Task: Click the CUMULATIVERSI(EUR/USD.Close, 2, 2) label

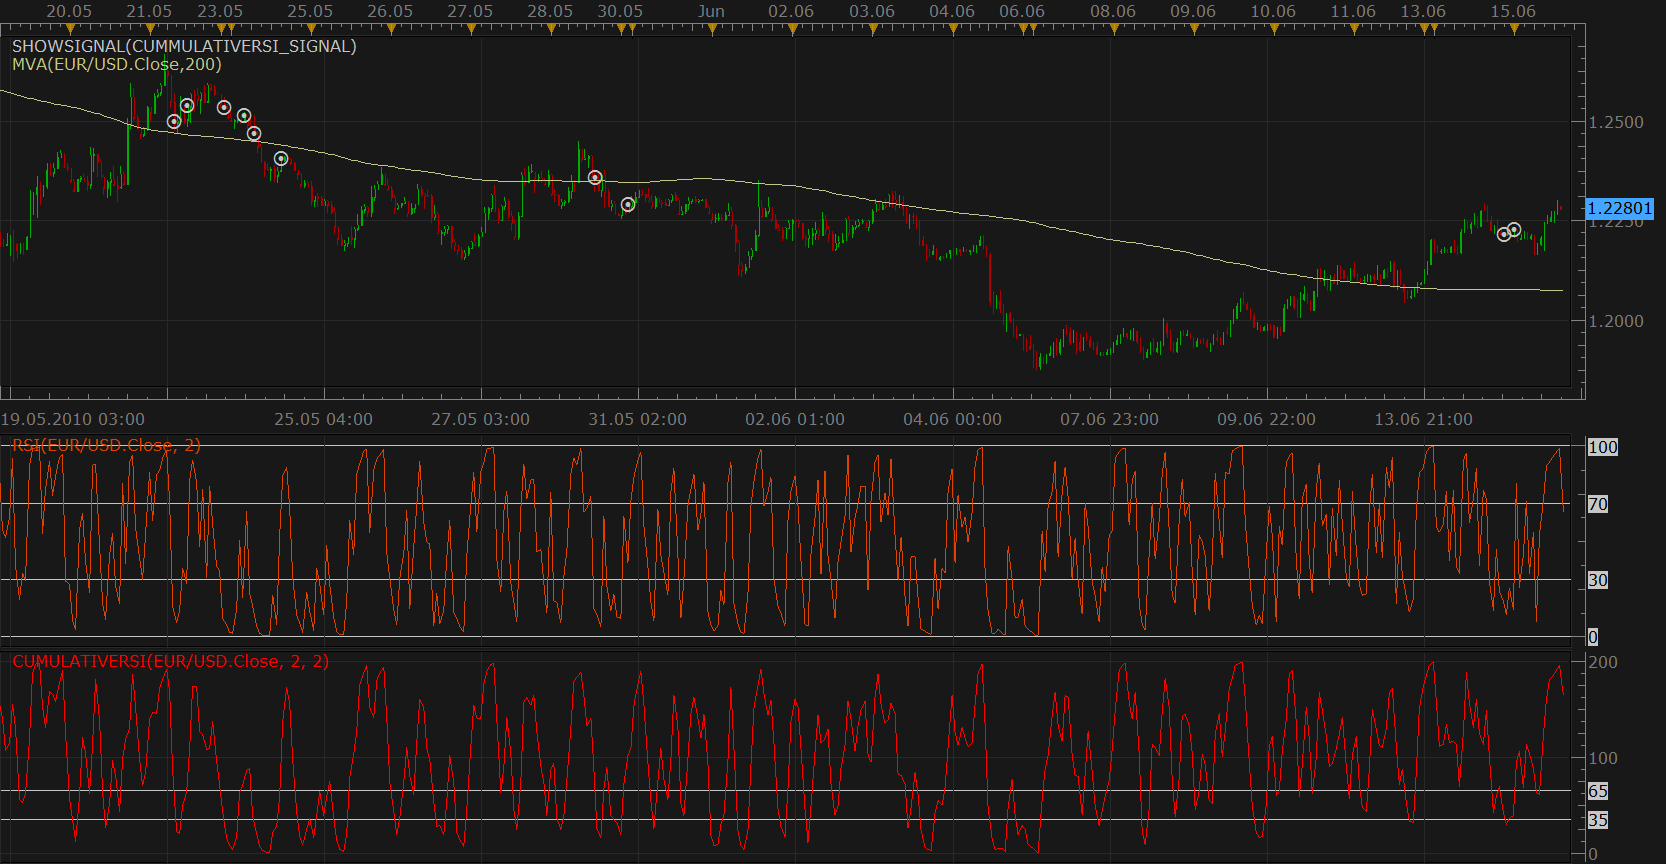Action: (x=170, y=661)
